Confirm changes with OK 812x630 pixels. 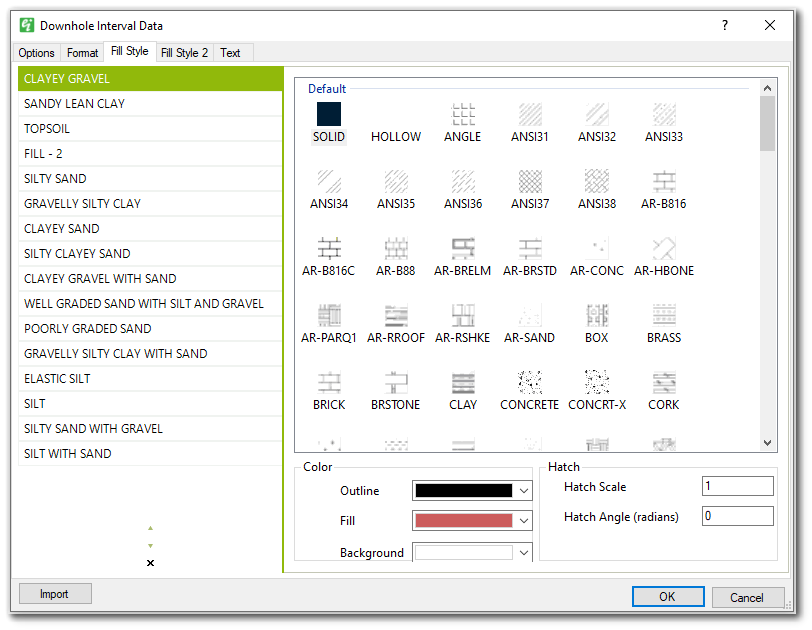(667, 596)
